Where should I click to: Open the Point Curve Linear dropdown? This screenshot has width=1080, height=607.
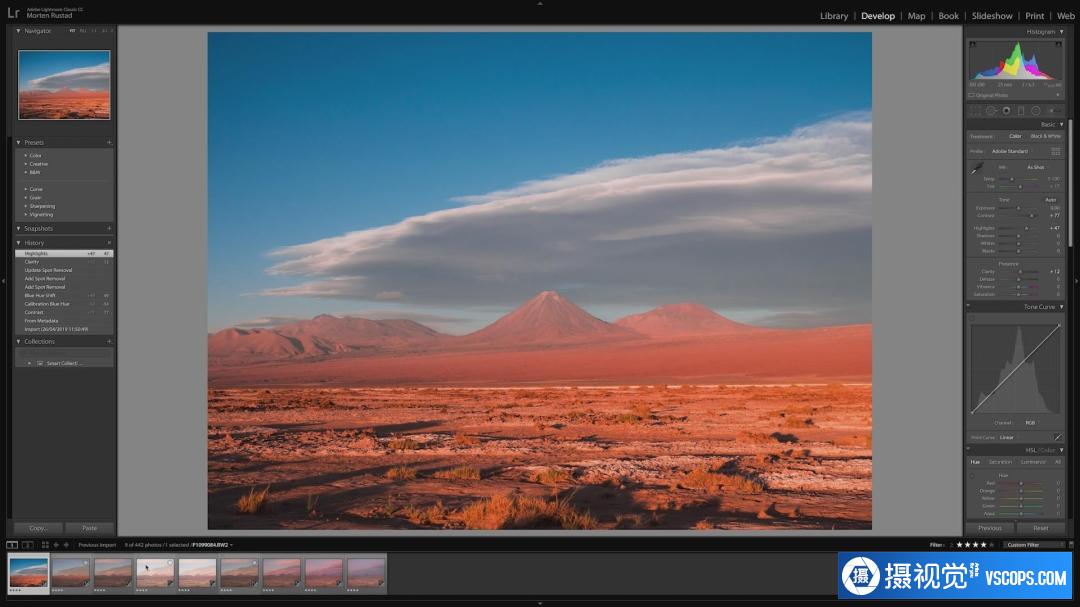click(x=1007, y=438)
